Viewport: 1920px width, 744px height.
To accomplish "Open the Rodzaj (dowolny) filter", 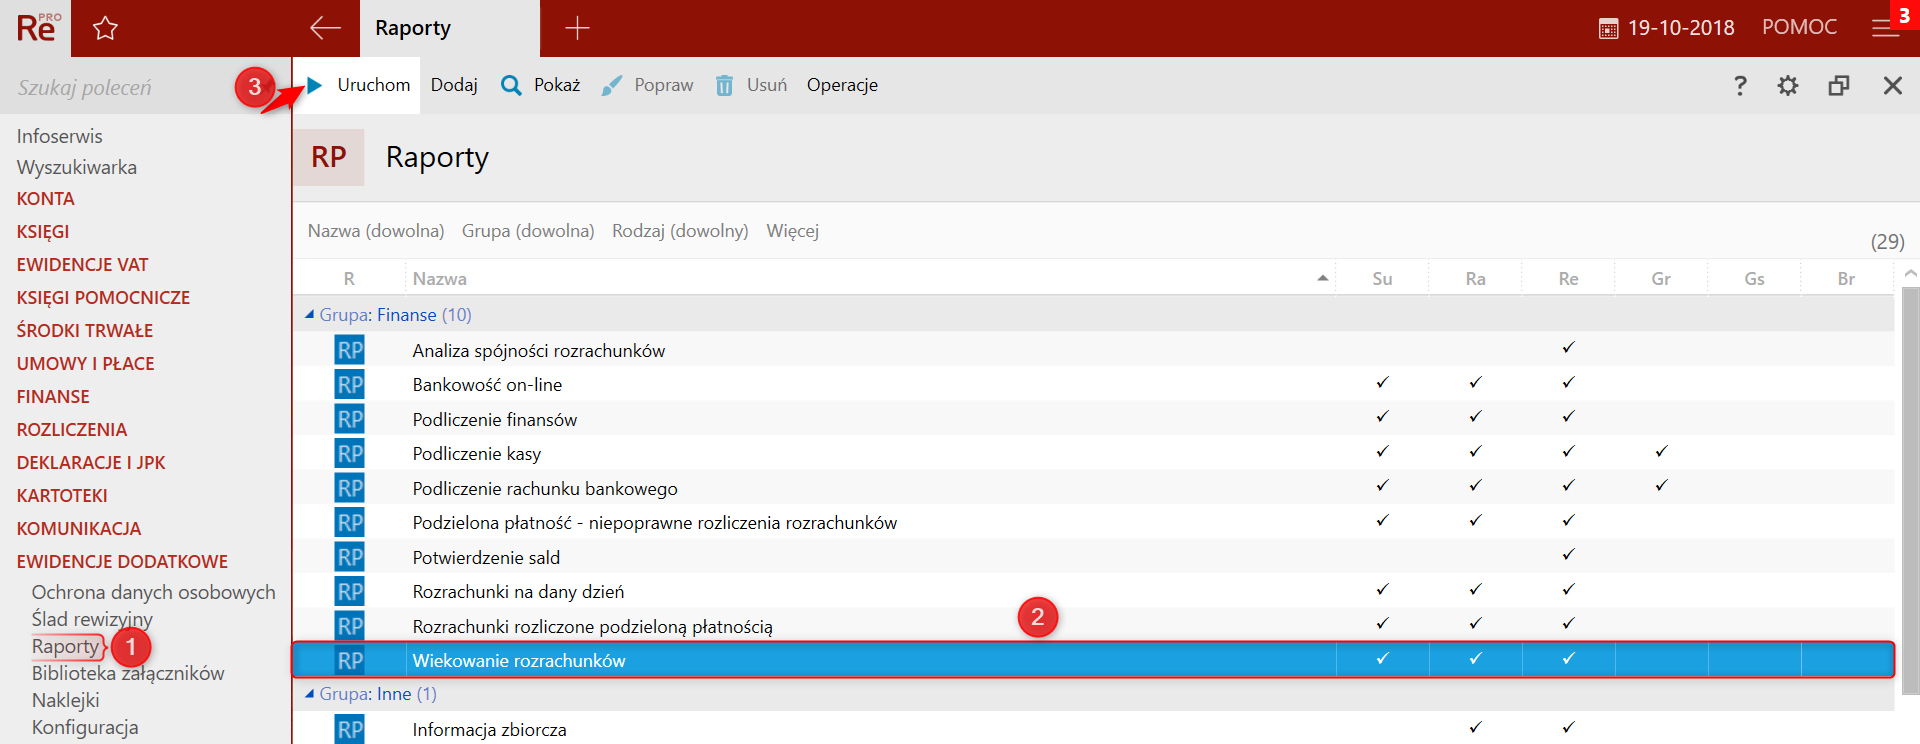I will pyautogui.click(x=680, y=231).
